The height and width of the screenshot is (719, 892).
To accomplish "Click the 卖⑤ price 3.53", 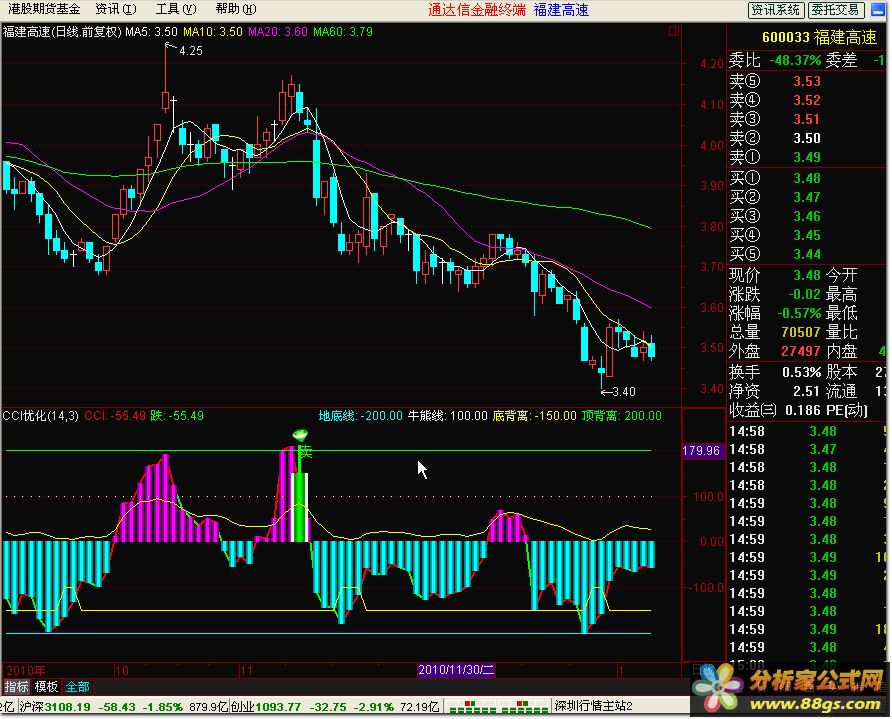I will click(x=807, y=81).
